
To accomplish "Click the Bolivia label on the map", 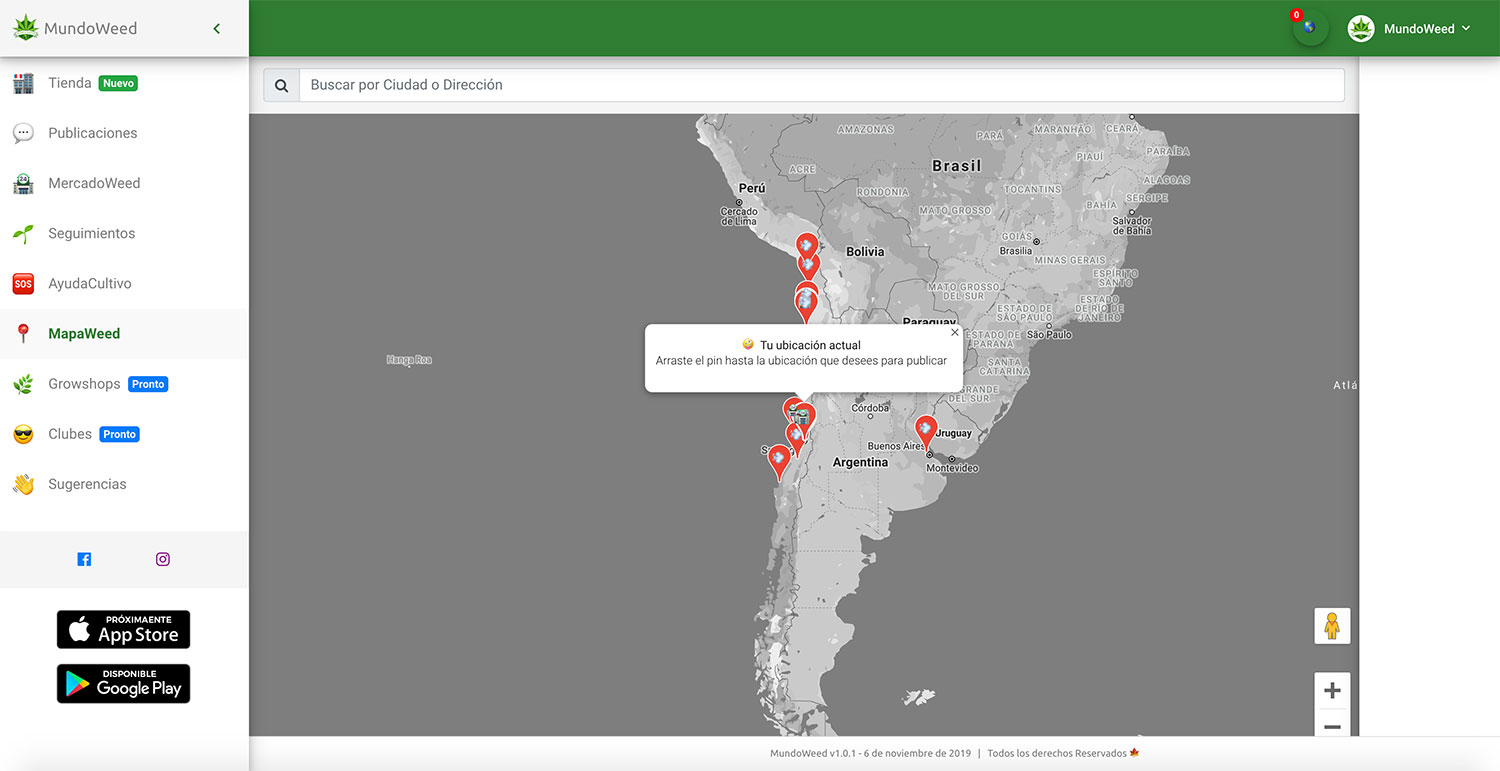I will (865, 252).
